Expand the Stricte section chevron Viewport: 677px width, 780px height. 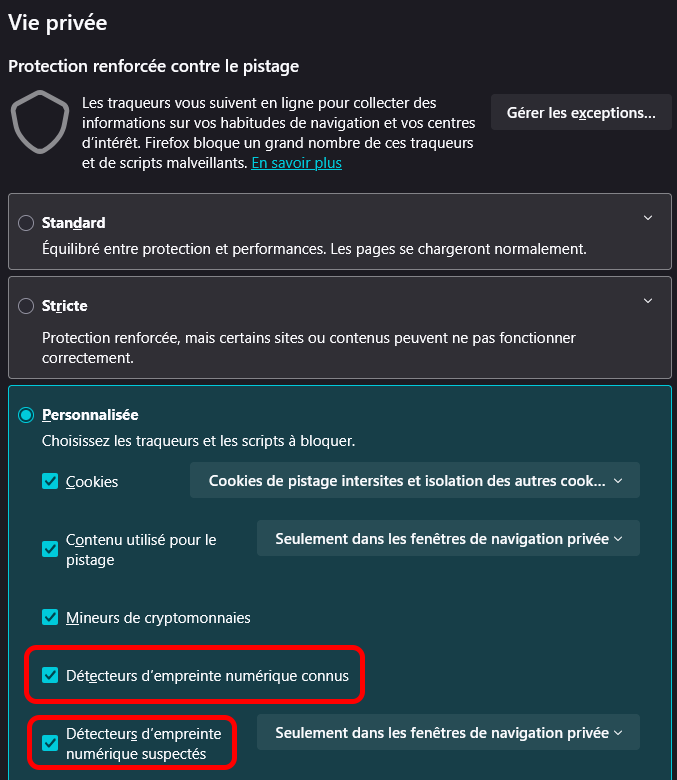(648, 301)
